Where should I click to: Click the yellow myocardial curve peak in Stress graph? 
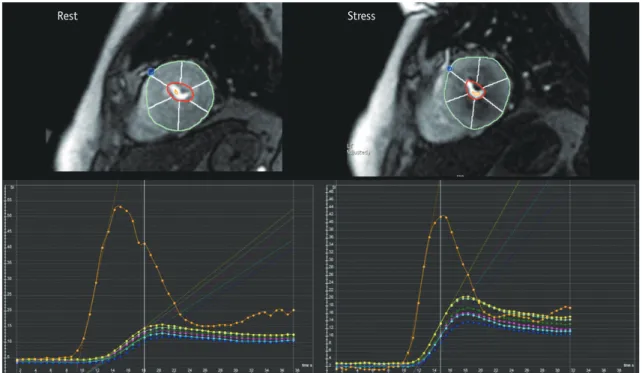click(467, 297)
